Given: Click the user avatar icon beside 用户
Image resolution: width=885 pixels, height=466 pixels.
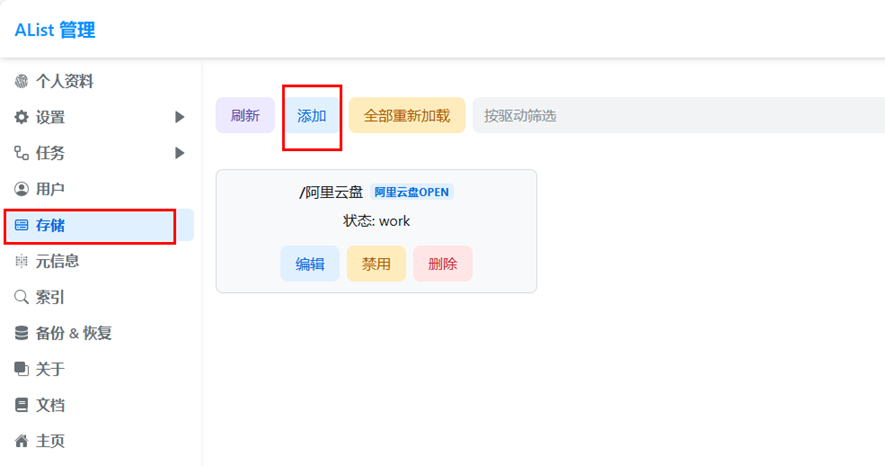Looking at the screenshot, I should tap(21, 189).
